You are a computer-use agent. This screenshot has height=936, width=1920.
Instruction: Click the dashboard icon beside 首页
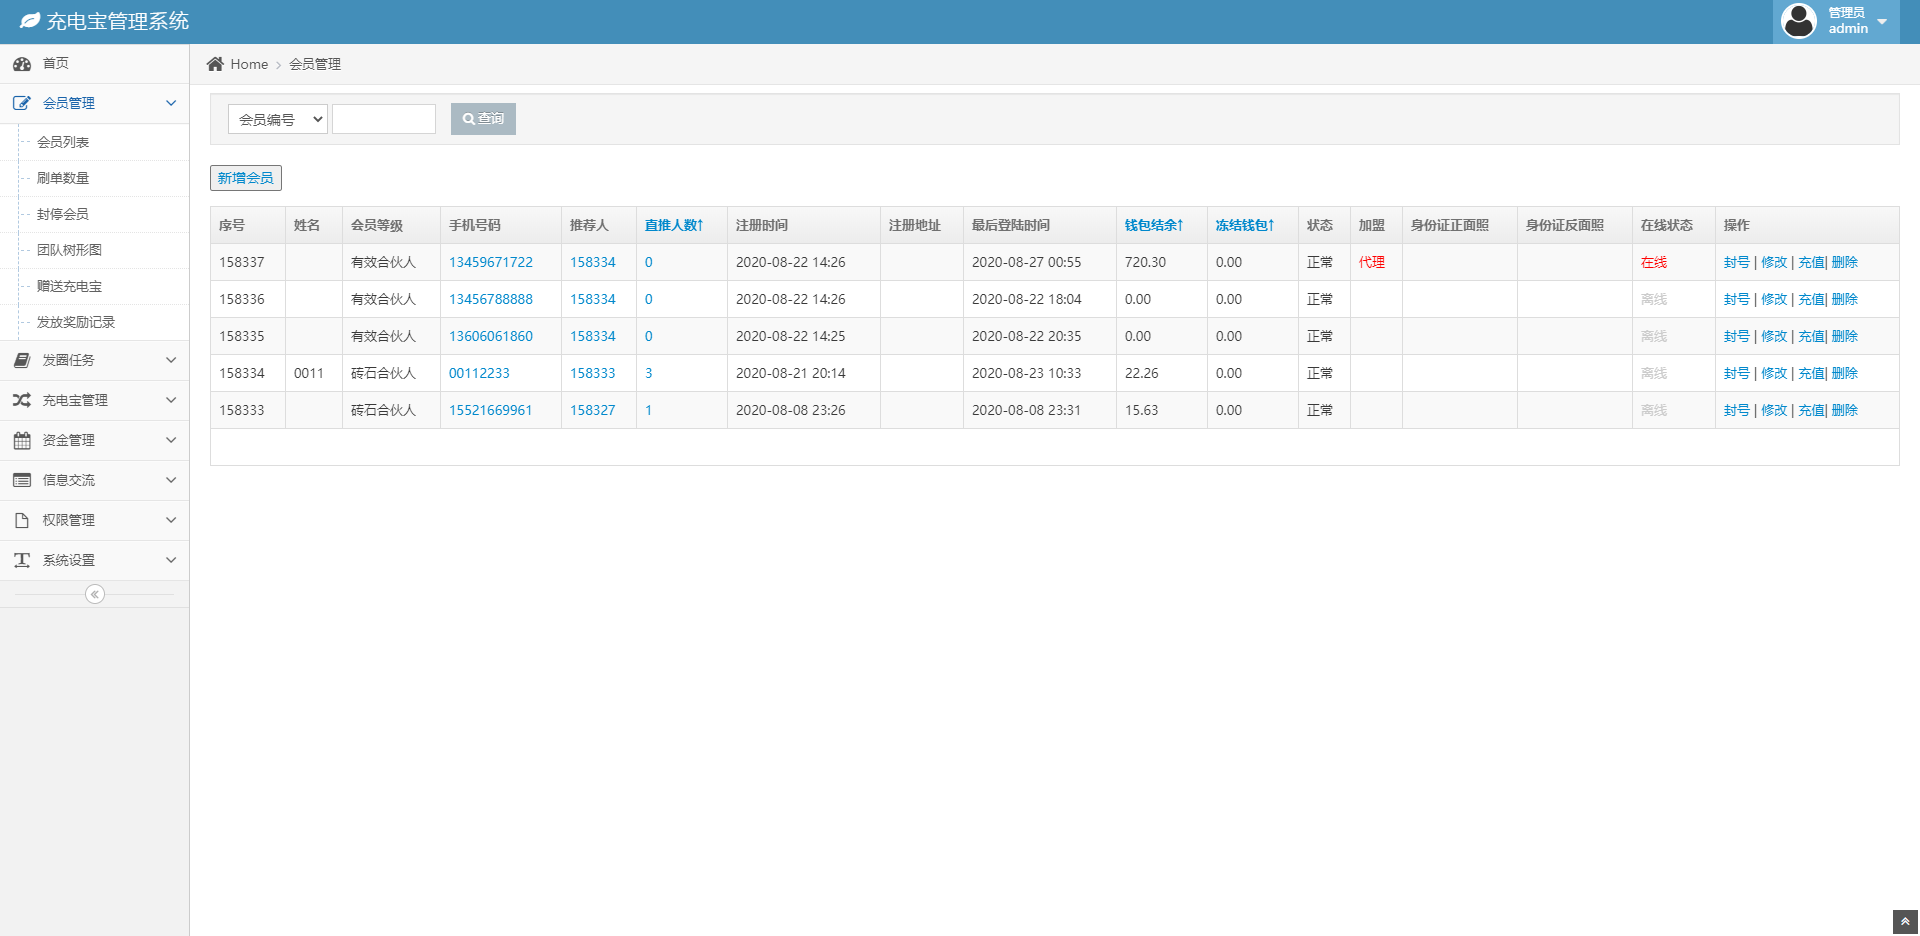coord(22,64)
